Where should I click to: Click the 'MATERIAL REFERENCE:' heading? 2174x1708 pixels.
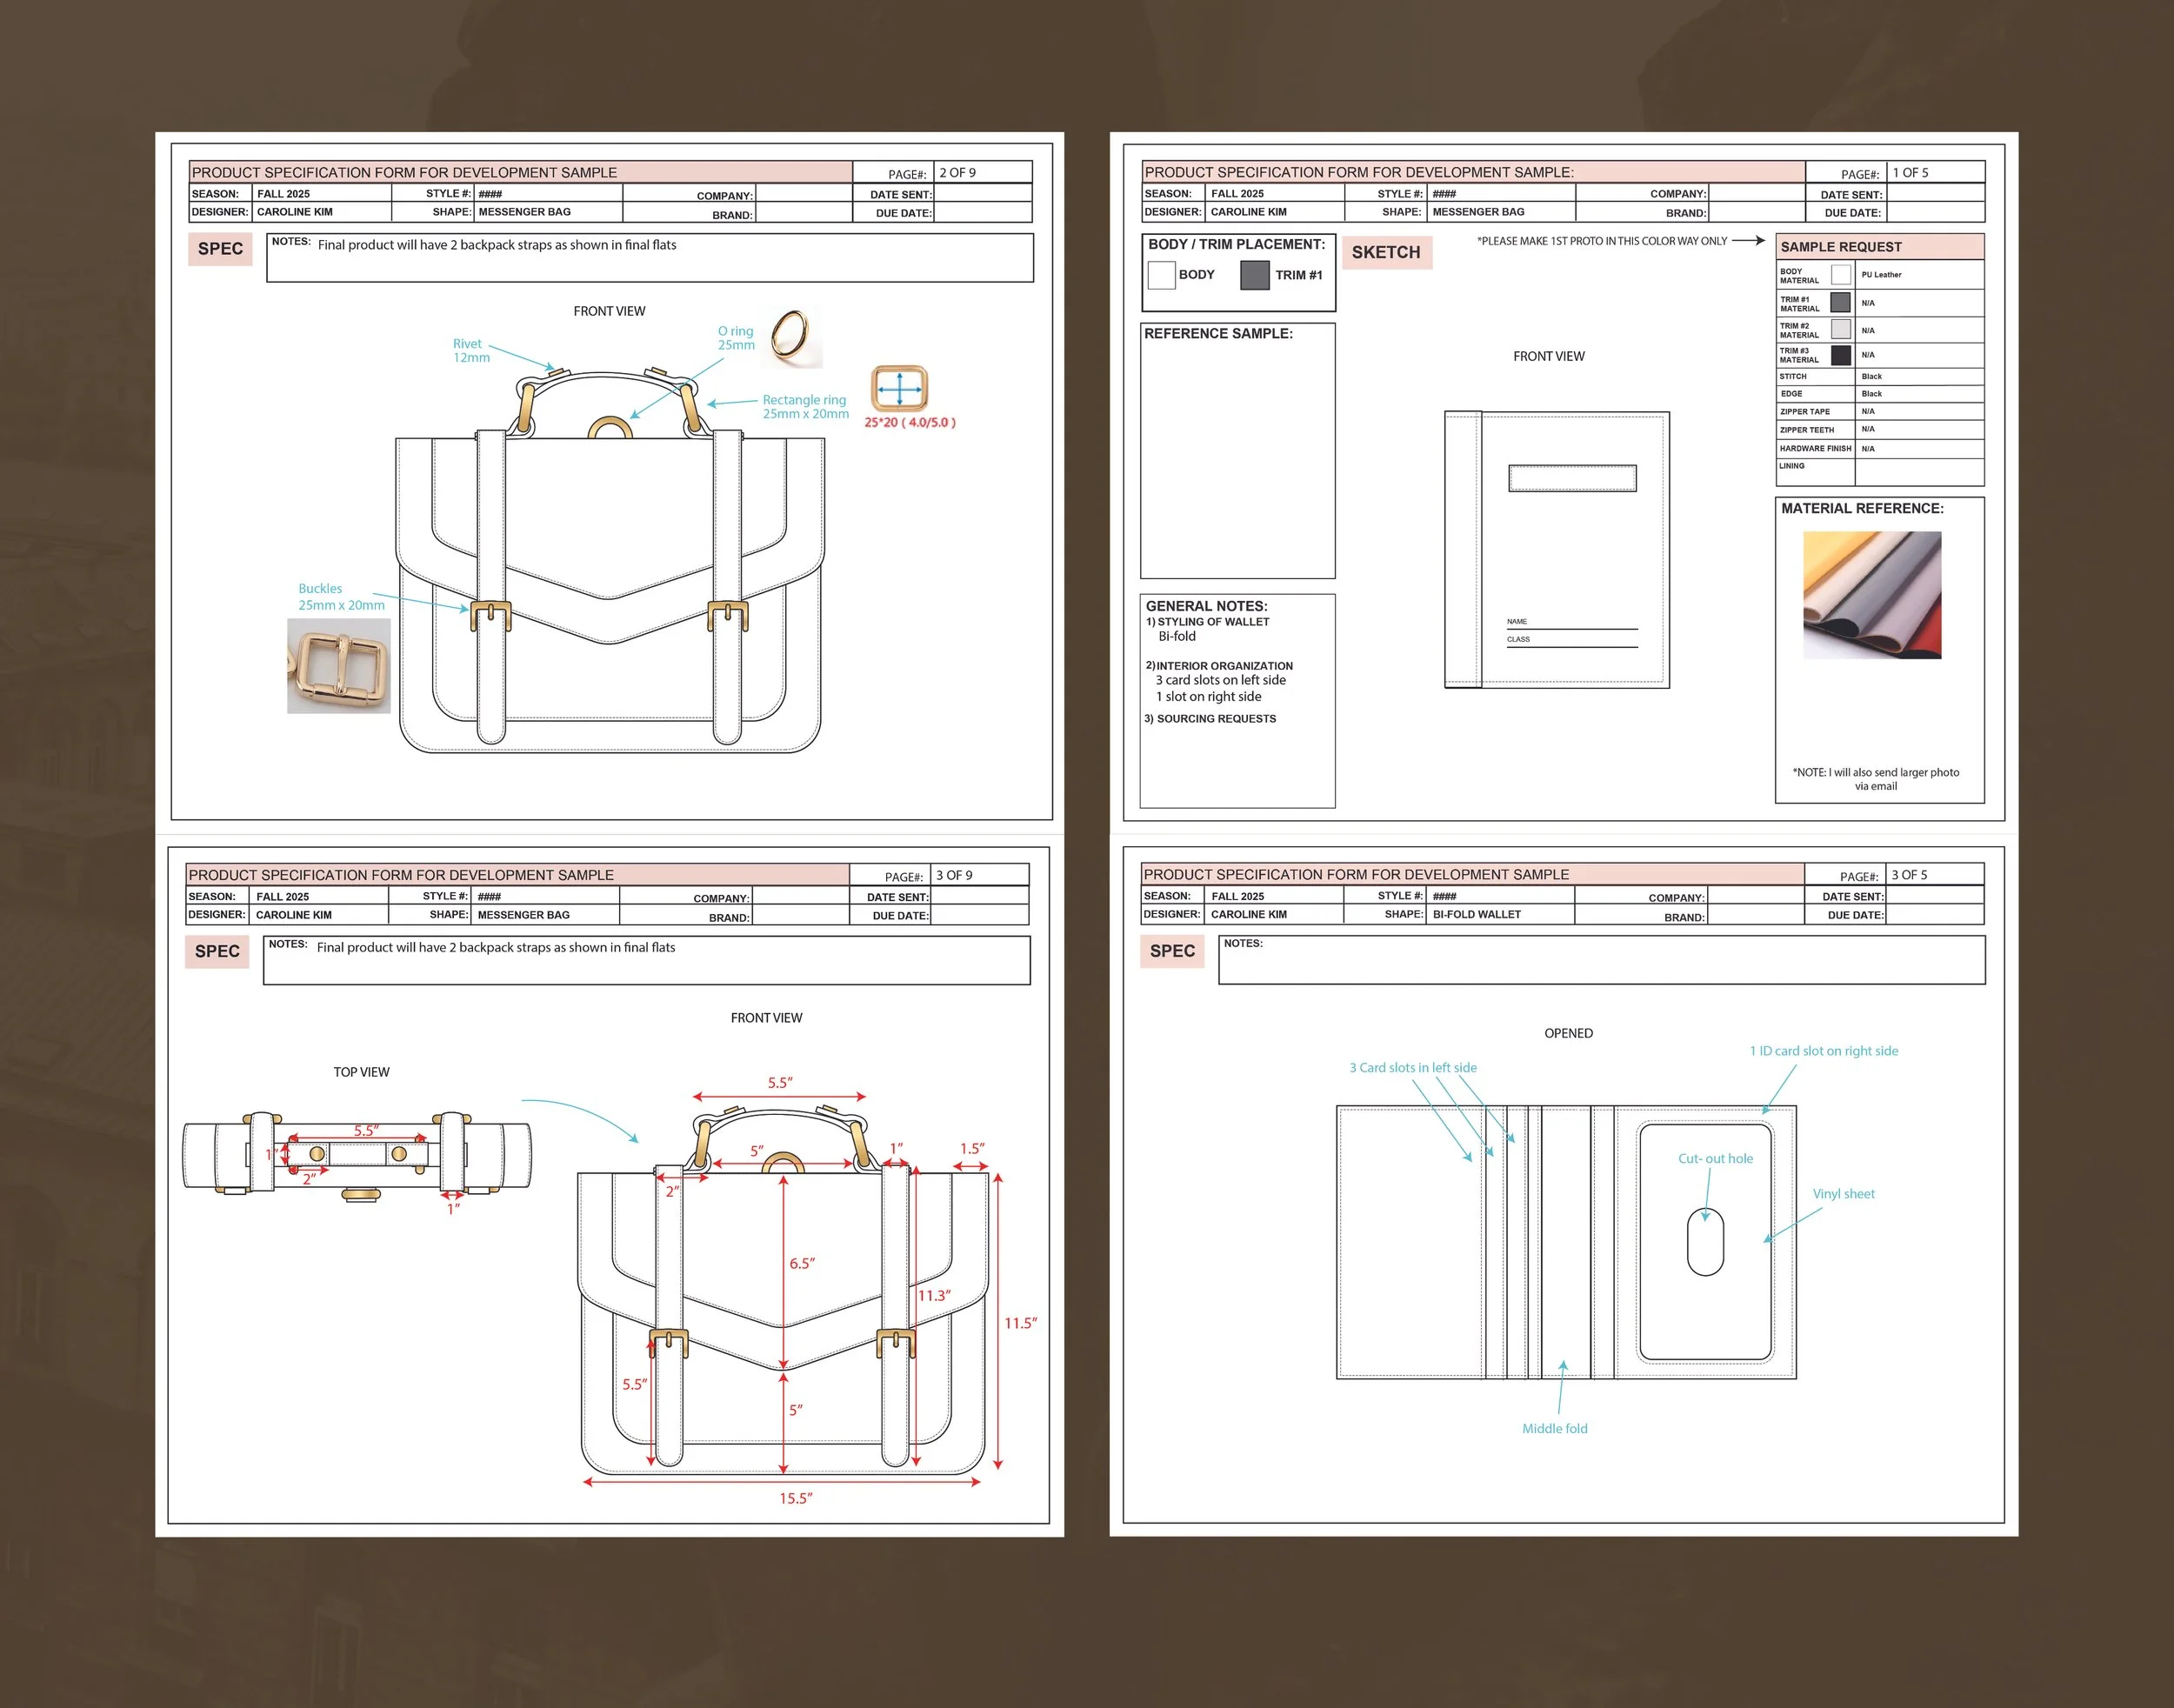coord(1862,509)
